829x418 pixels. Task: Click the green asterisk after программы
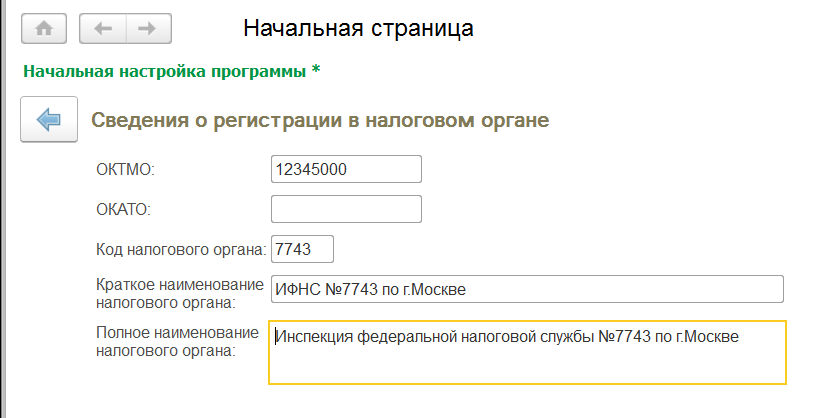[316, 71]
